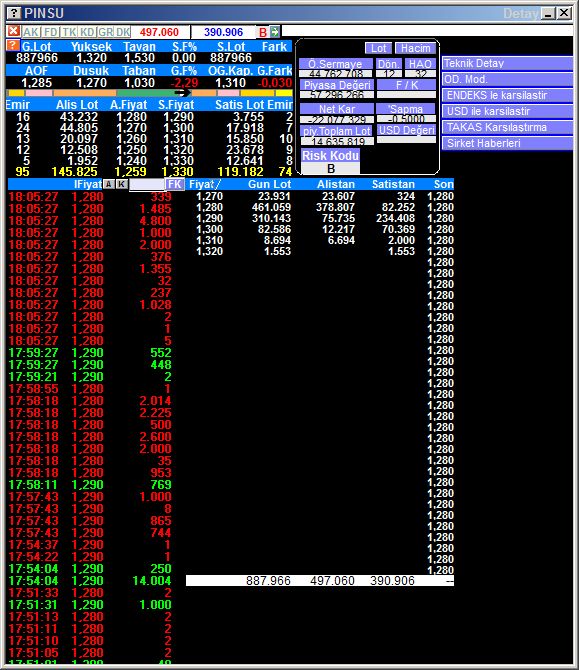This screenshot has height=670, width=579.
Task: Select the TK toolbar button
Action: (x=69, y=32)
